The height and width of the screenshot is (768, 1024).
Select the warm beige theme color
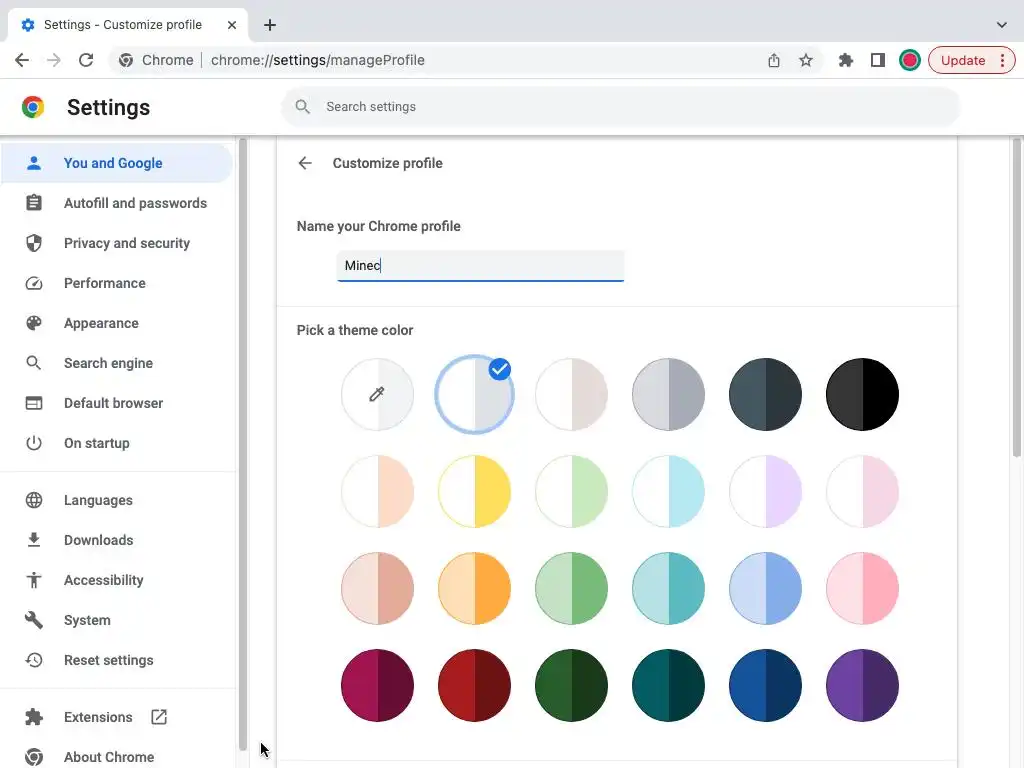tap(571, 394)
